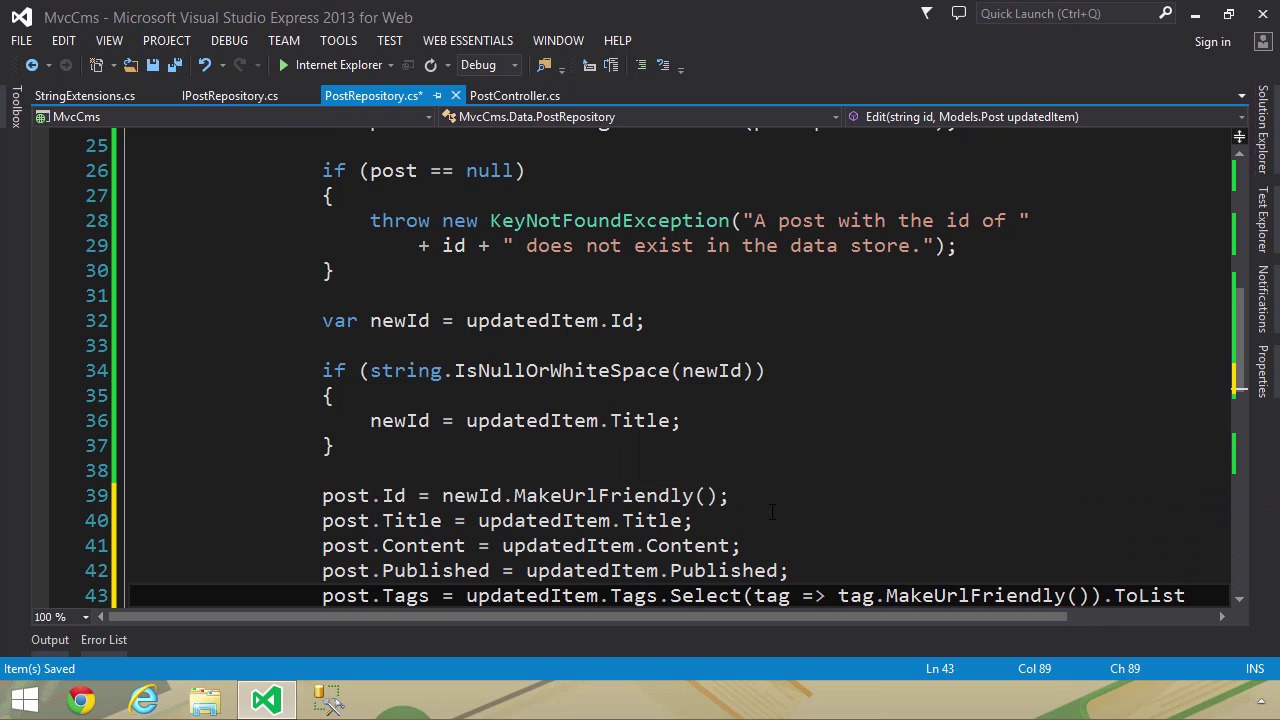Uncomment selected lines icon
This screenshot has height=720, width=1280.
(x=662, y=65)
